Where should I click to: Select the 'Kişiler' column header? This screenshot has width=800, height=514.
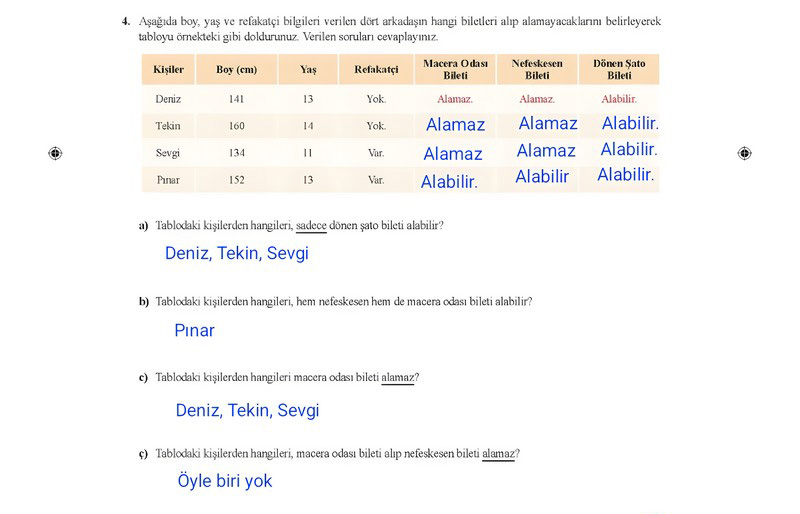point(168,69)
